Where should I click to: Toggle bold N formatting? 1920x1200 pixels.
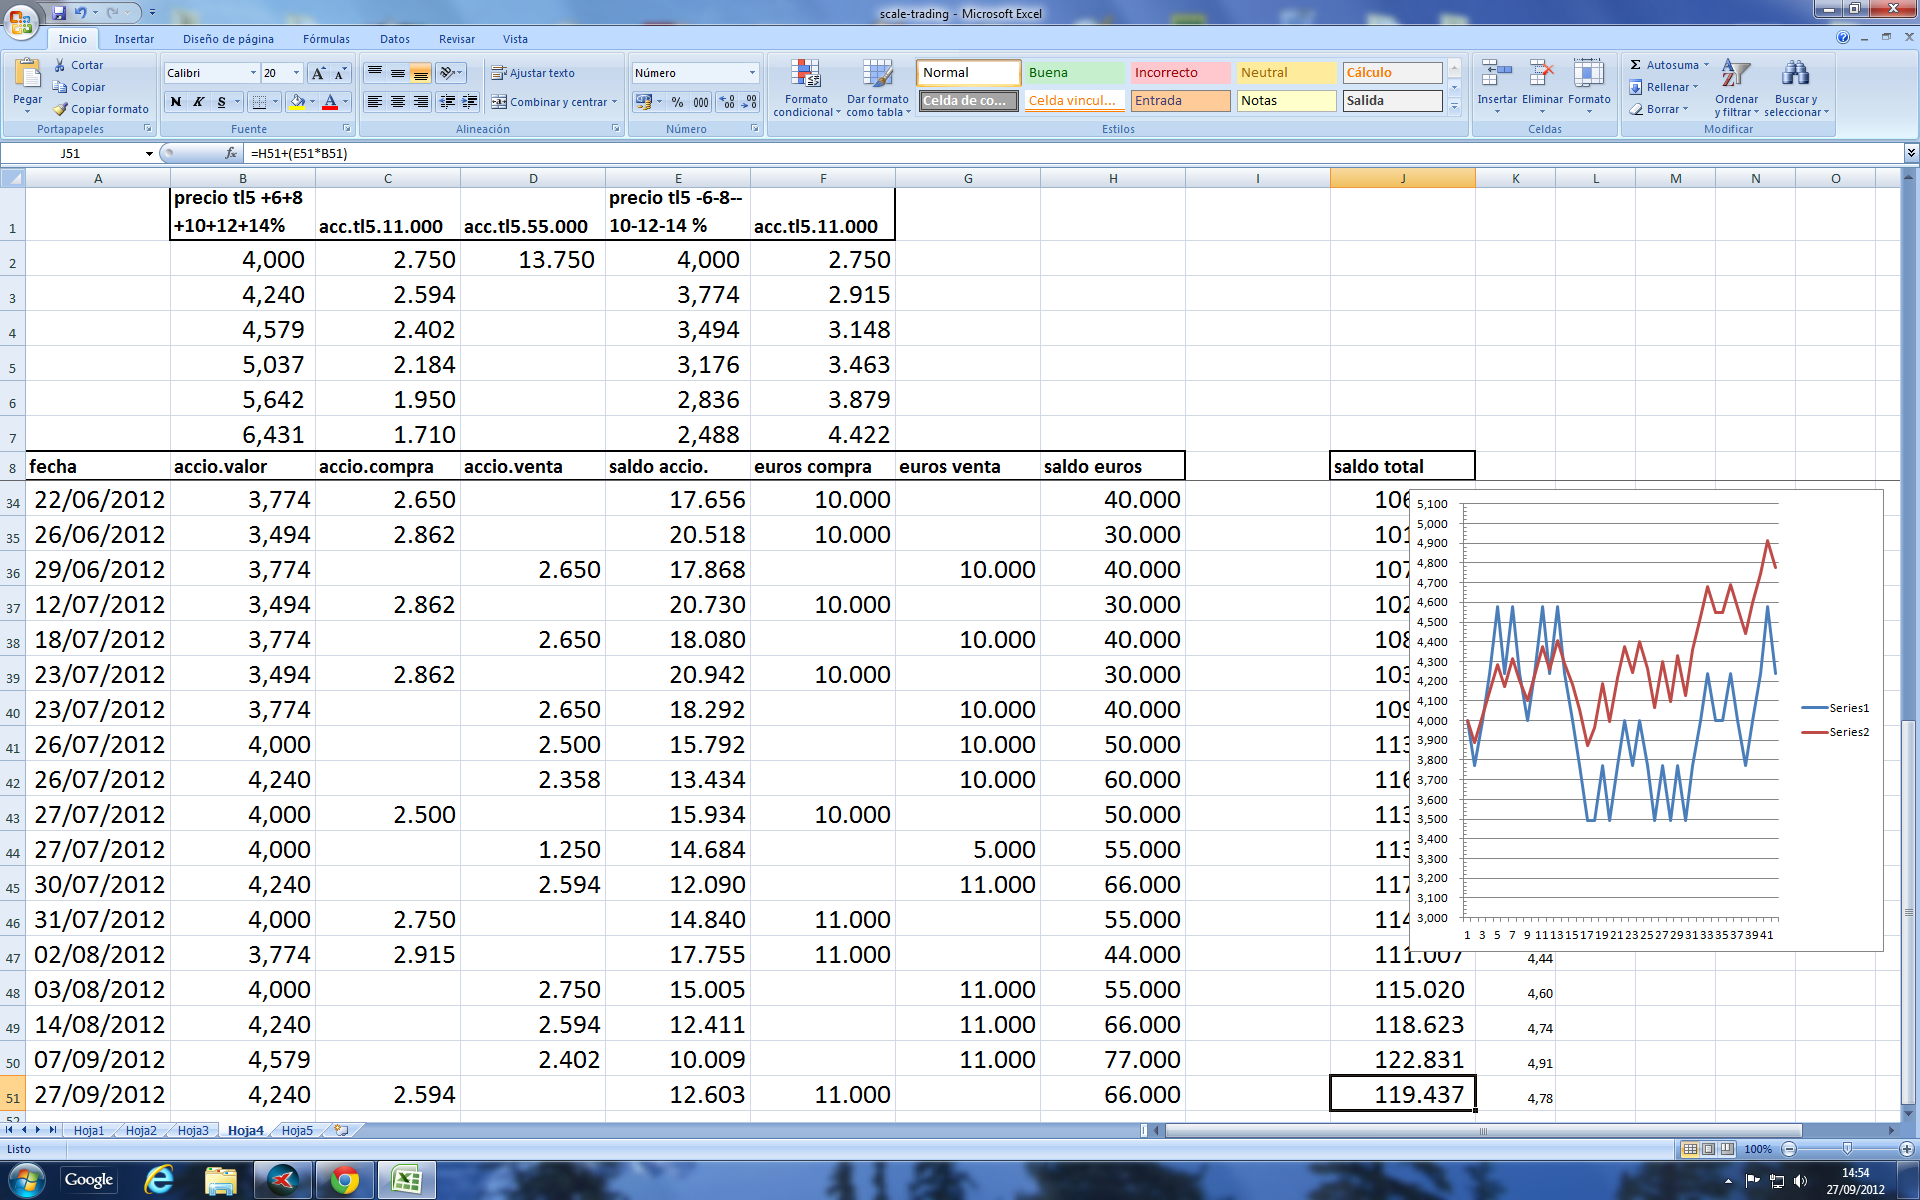(x=176, y=102)
